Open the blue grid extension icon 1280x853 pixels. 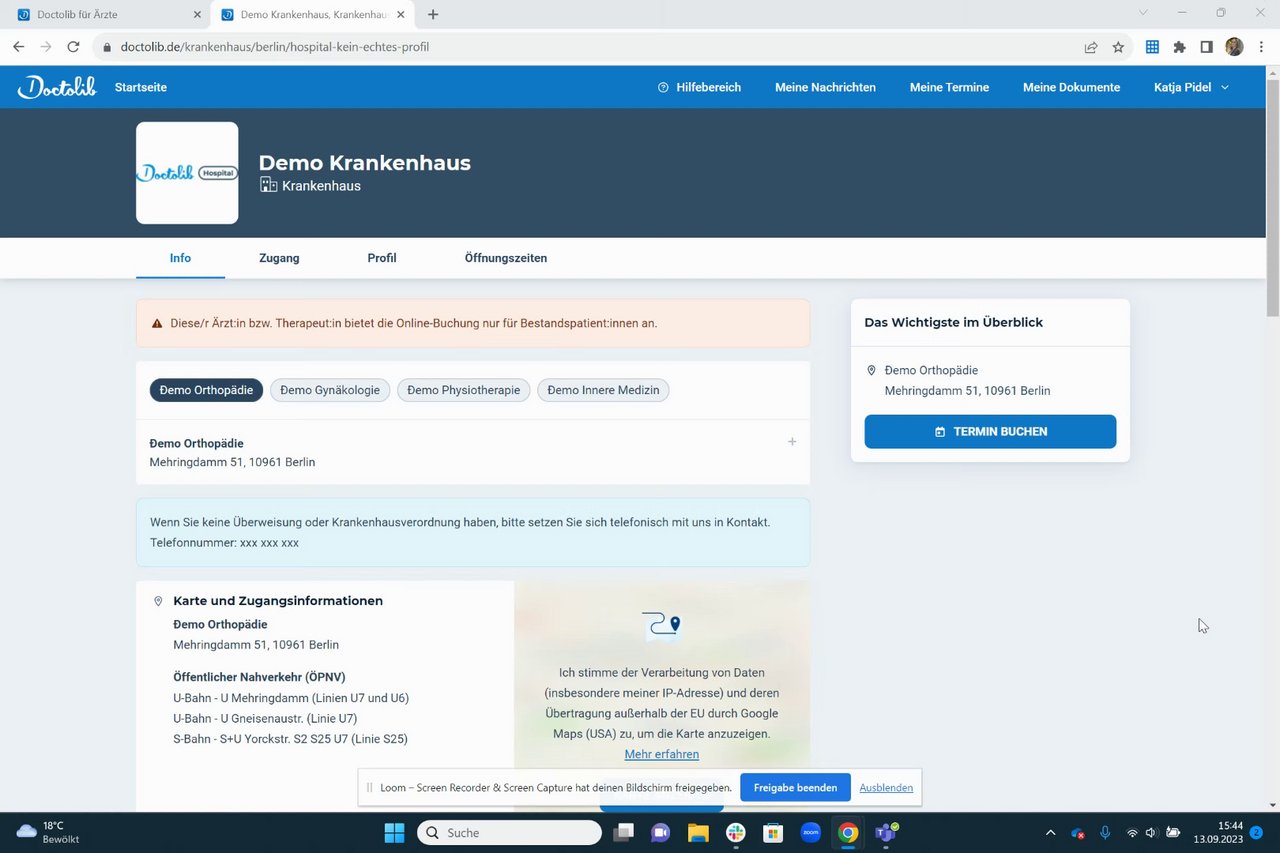tap(1152, 47)
